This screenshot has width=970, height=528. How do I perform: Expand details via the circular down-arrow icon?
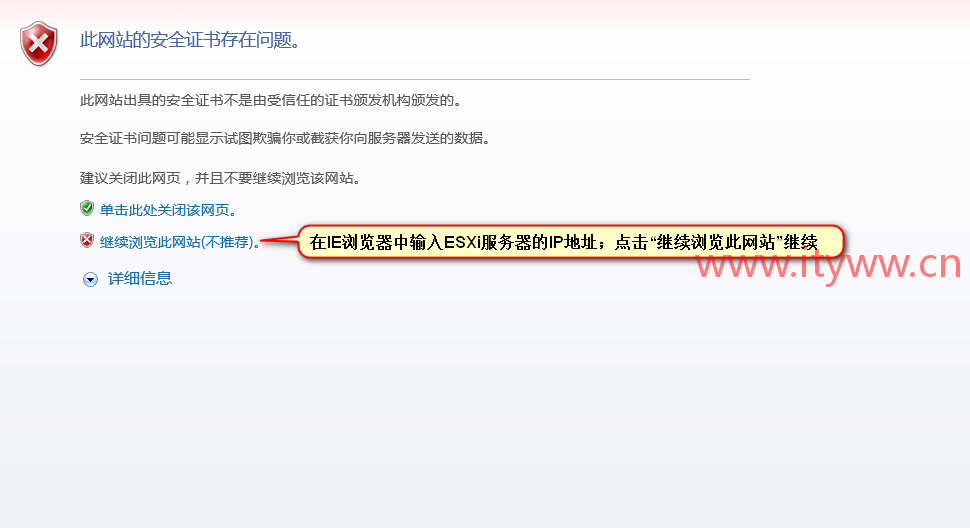90,279
